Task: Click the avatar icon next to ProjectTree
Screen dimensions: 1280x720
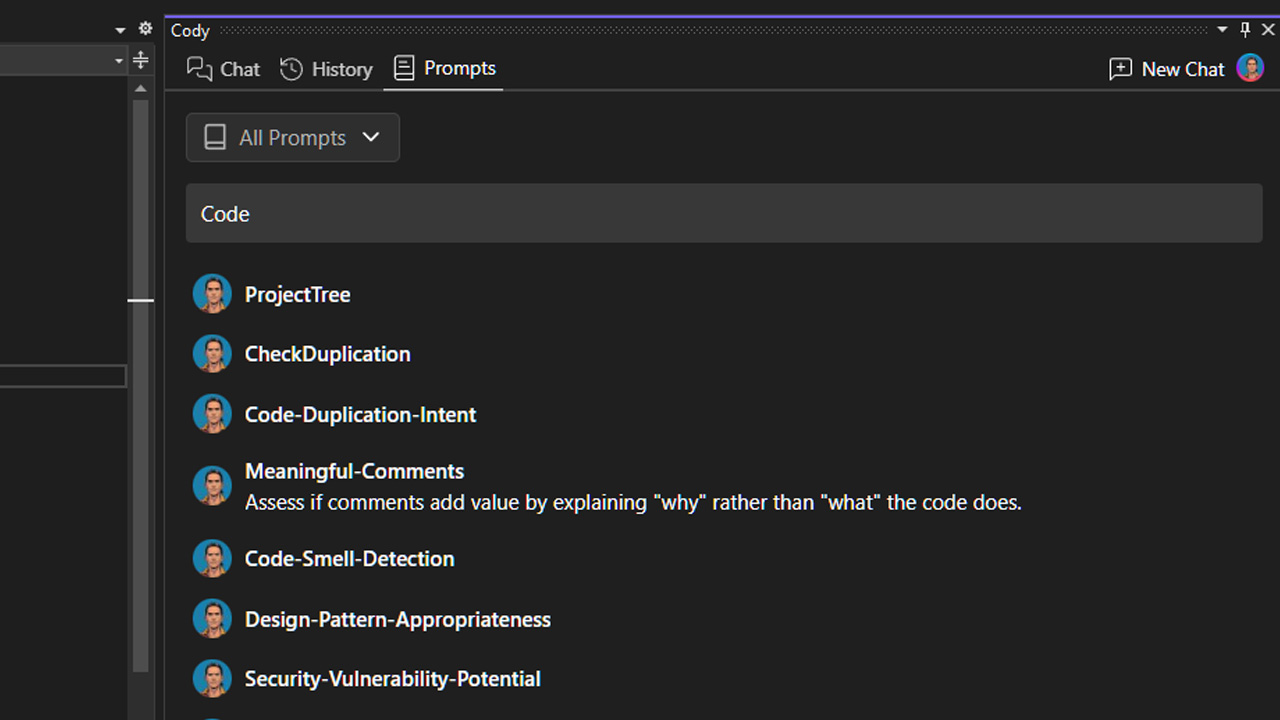Action: coord(212,294)
